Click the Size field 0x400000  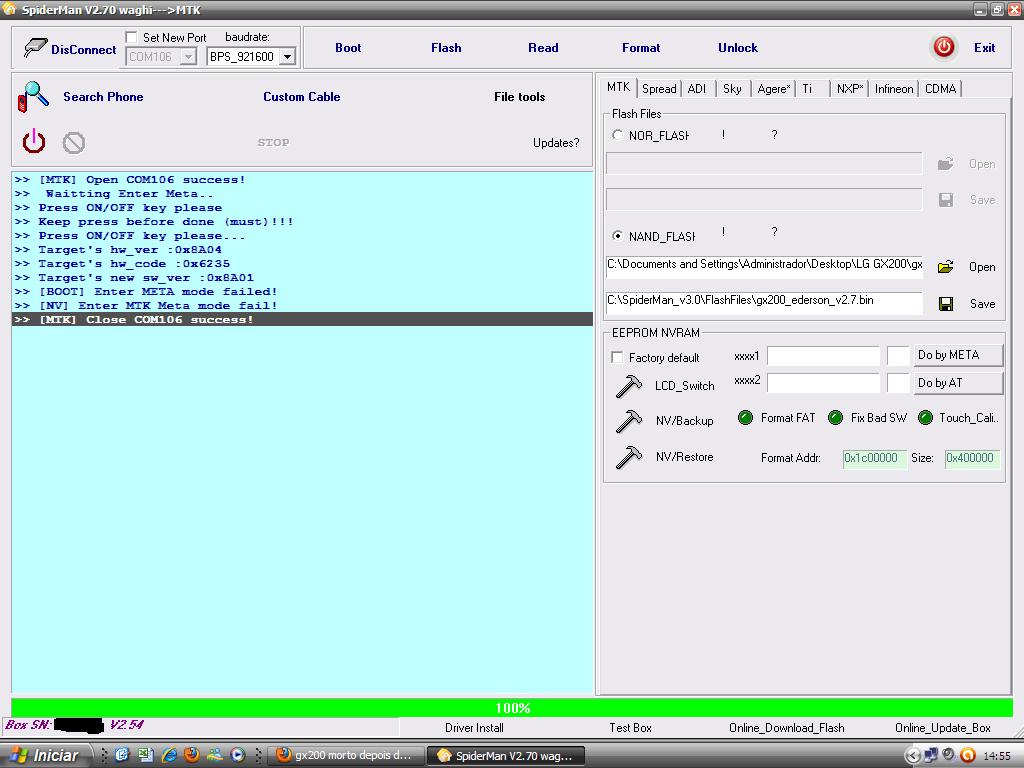[972, 458]
